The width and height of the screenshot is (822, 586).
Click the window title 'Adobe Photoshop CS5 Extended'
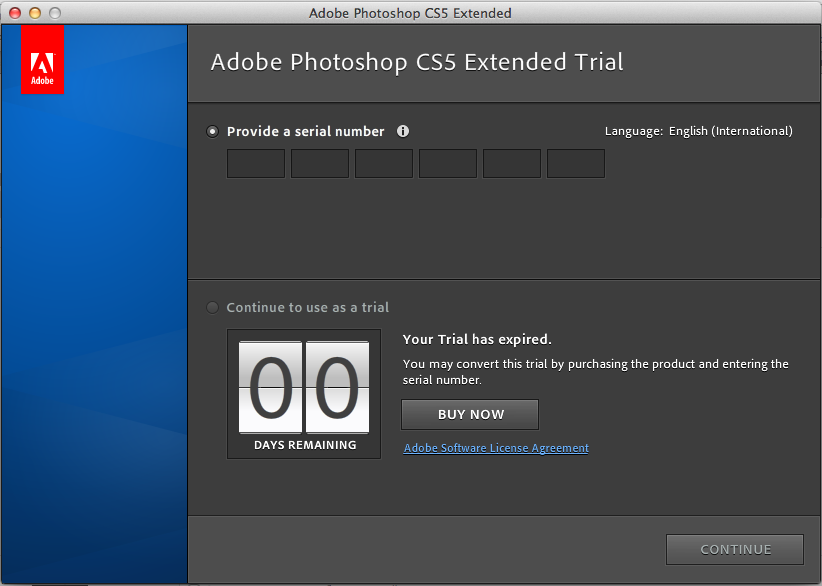click(410, 13)
